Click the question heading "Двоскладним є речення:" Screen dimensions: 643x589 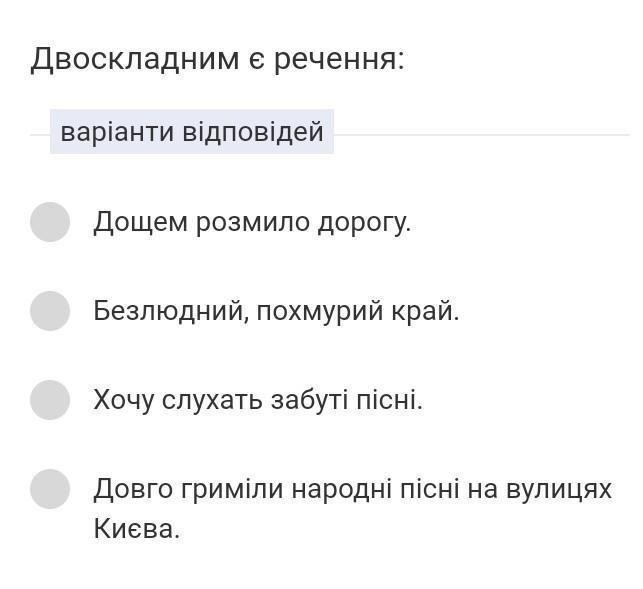coord(217,59)
